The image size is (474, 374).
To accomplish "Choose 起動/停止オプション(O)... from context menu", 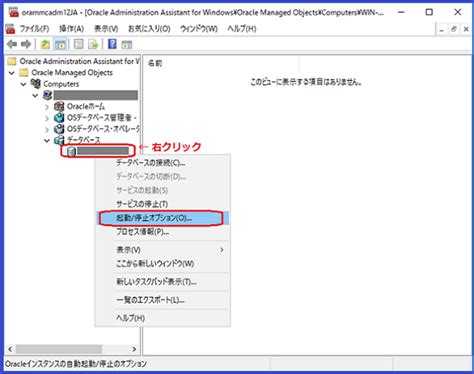I will click(x=163, y=218).
